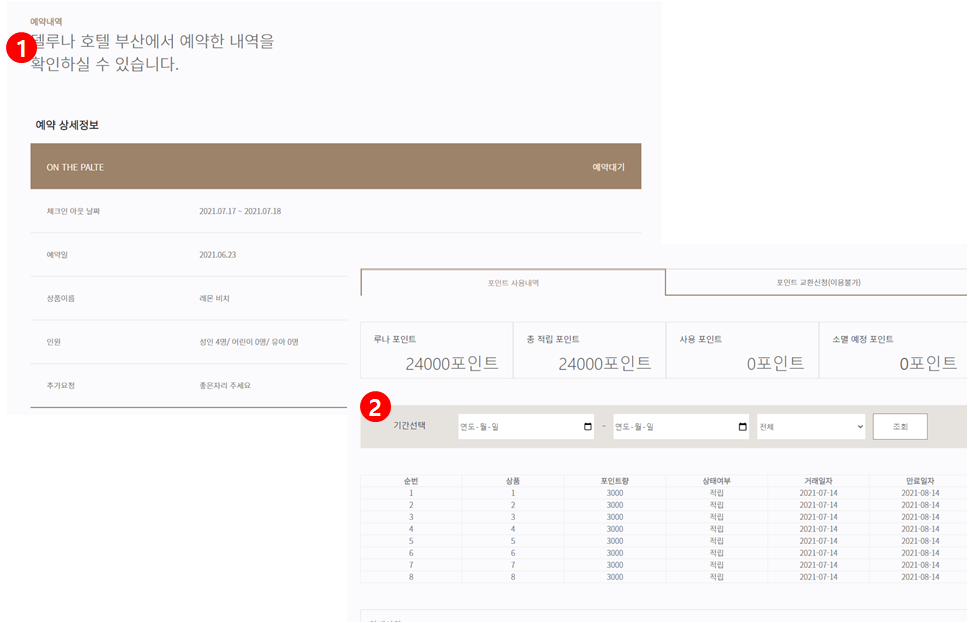This screenshot has height=623, width=968.
Task: Click the 적립 status cell in row 5
Action: click(x=717, y=541)
